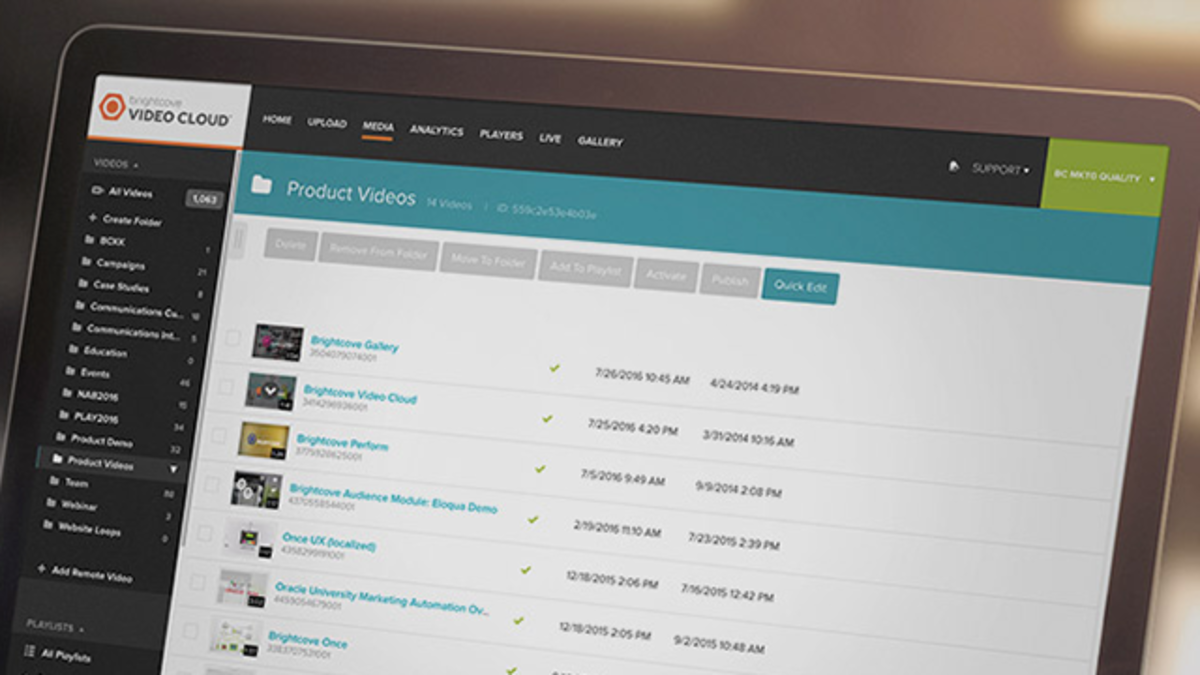The width and height of the screenshot is (1200, 675).
Task: Click the plus icon for Add Remote Video
Action: 41,568
